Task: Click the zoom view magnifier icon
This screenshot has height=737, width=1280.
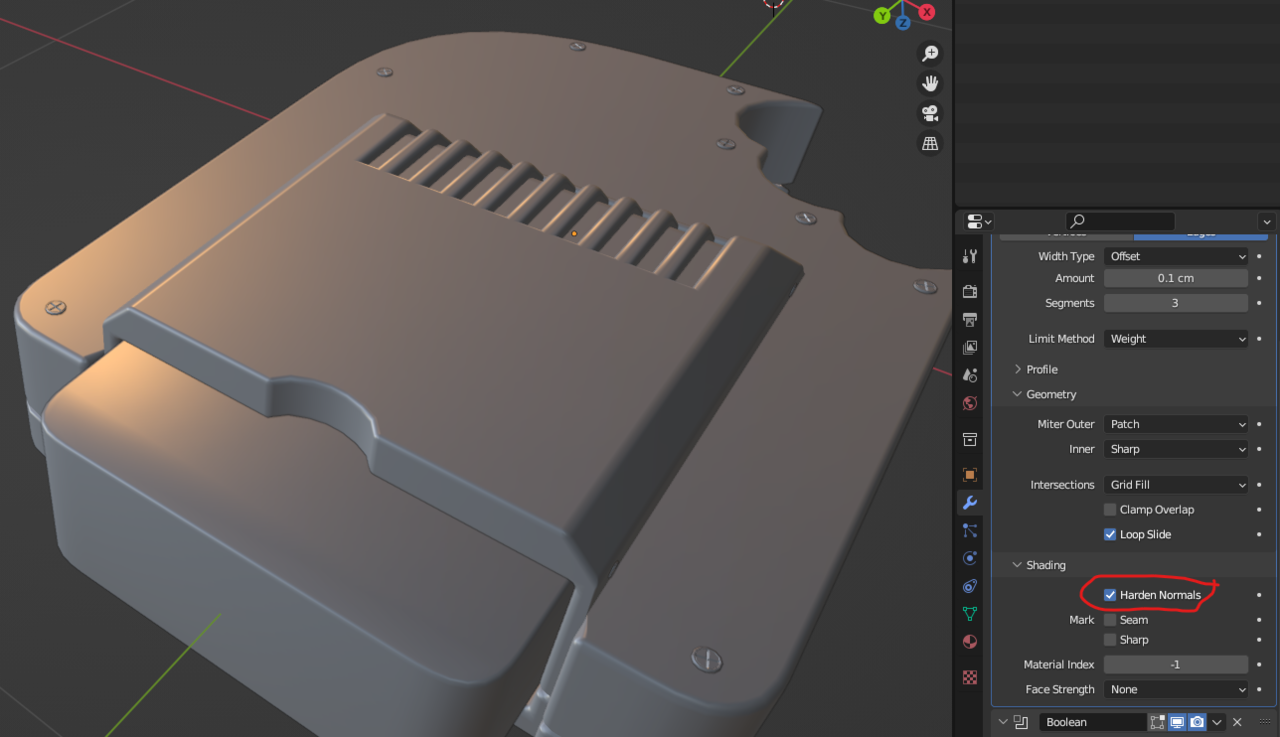Action: (930, 53)
